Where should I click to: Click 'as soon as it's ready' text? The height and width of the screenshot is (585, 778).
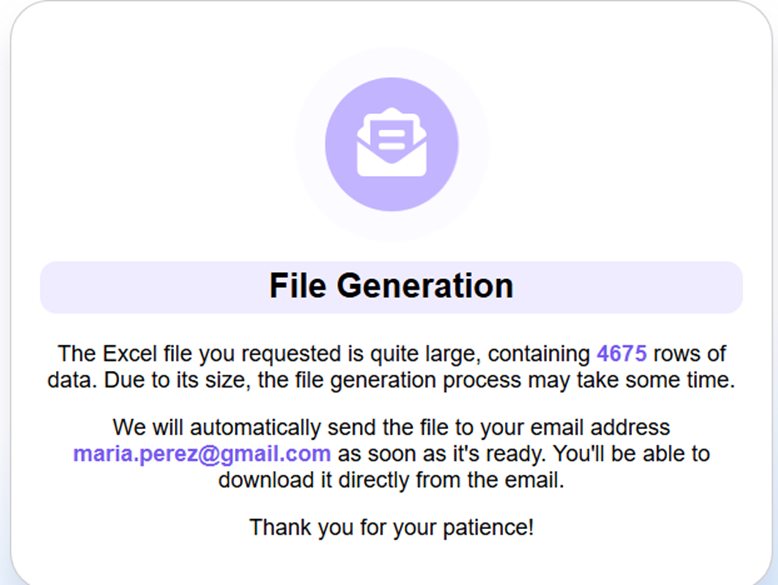coord(442,454)
